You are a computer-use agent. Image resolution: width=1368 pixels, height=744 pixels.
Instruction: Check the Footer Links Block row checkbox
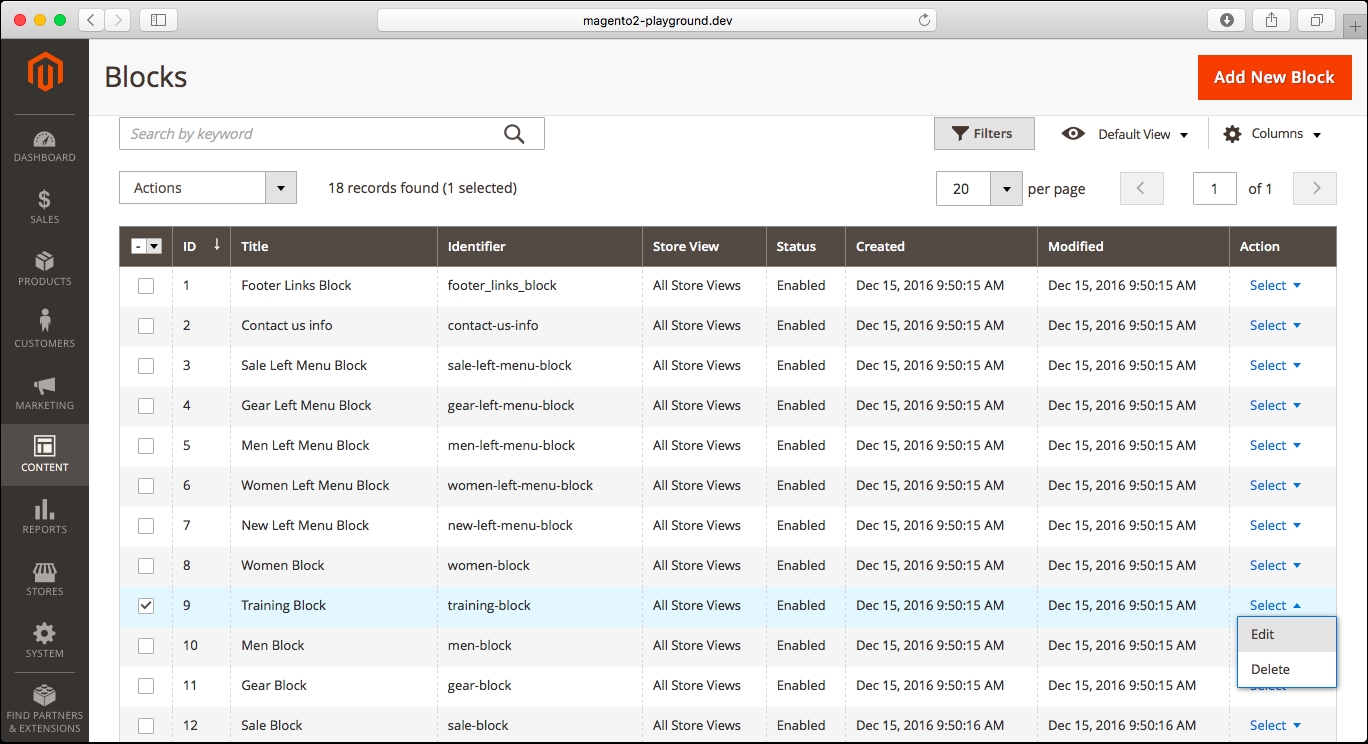(x=146, y=286)
